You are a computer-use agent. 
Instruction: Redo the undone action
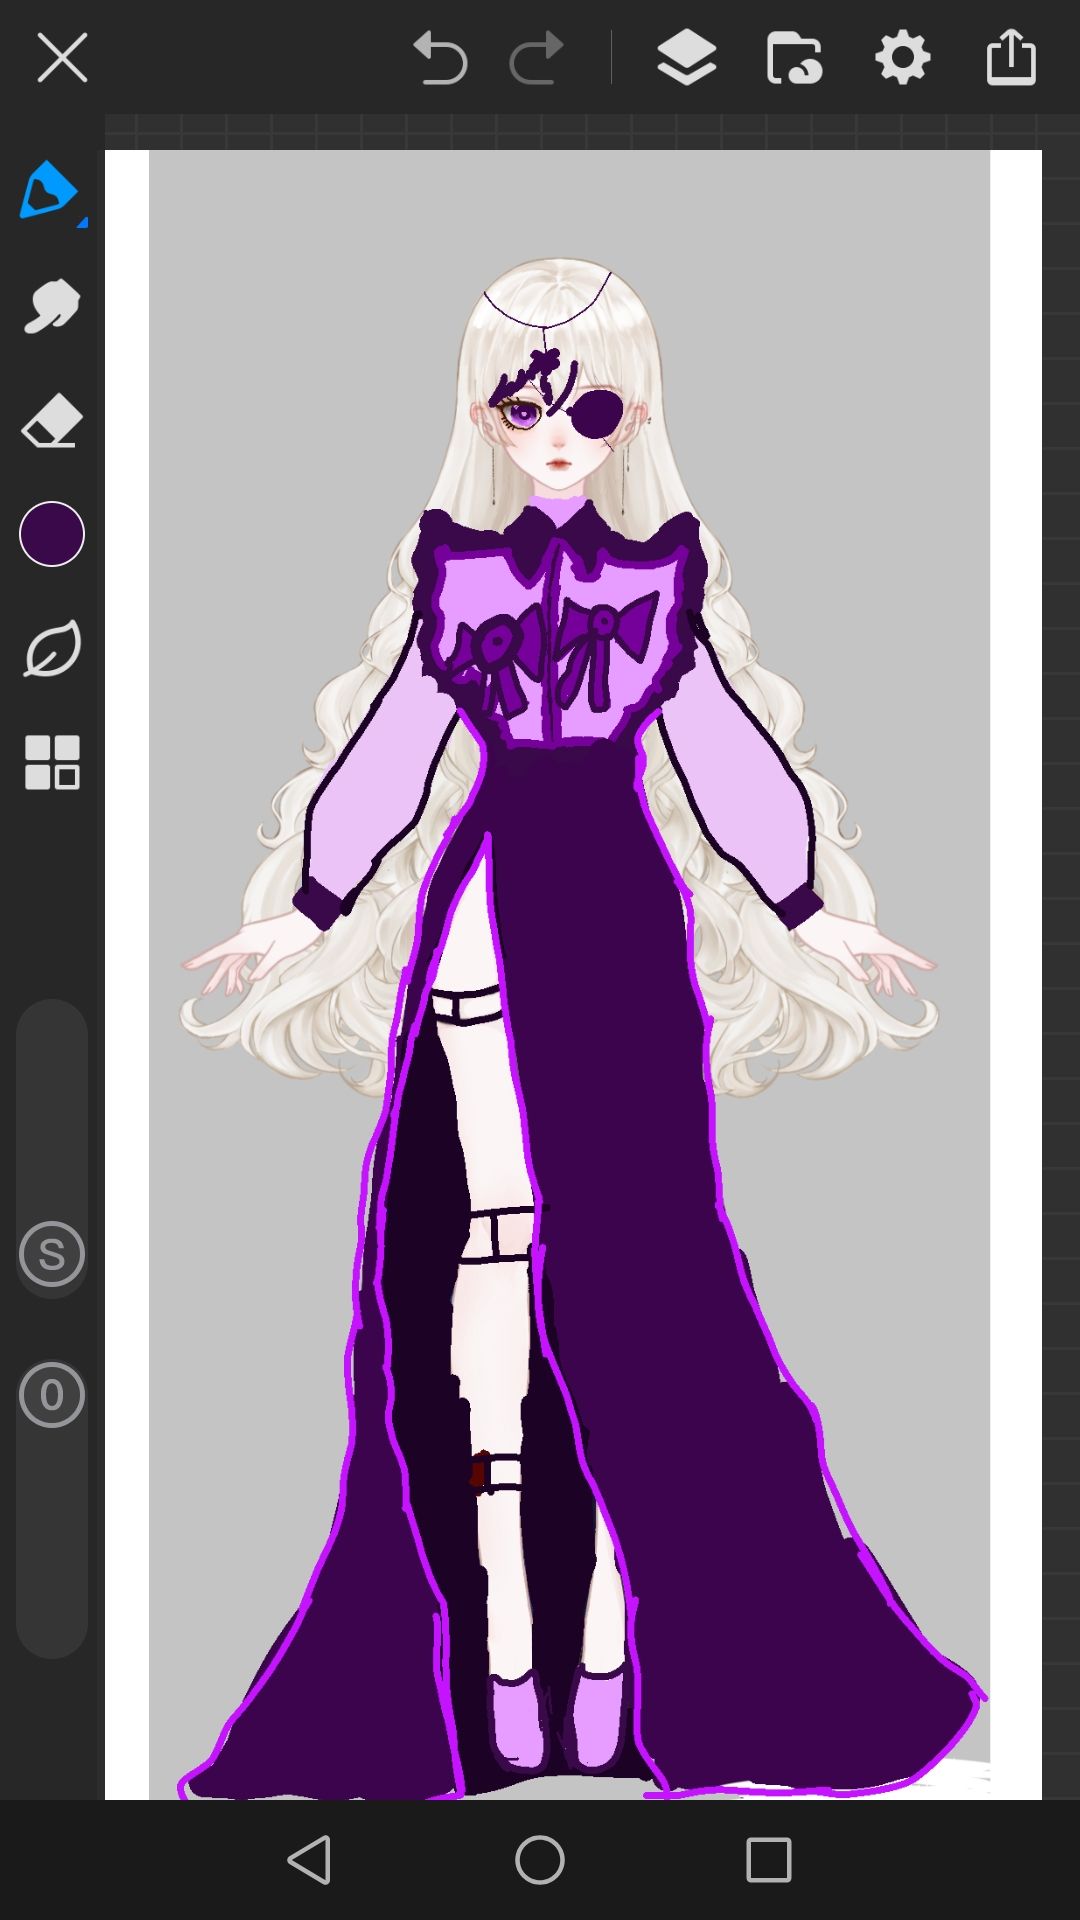tap(536, 57)
